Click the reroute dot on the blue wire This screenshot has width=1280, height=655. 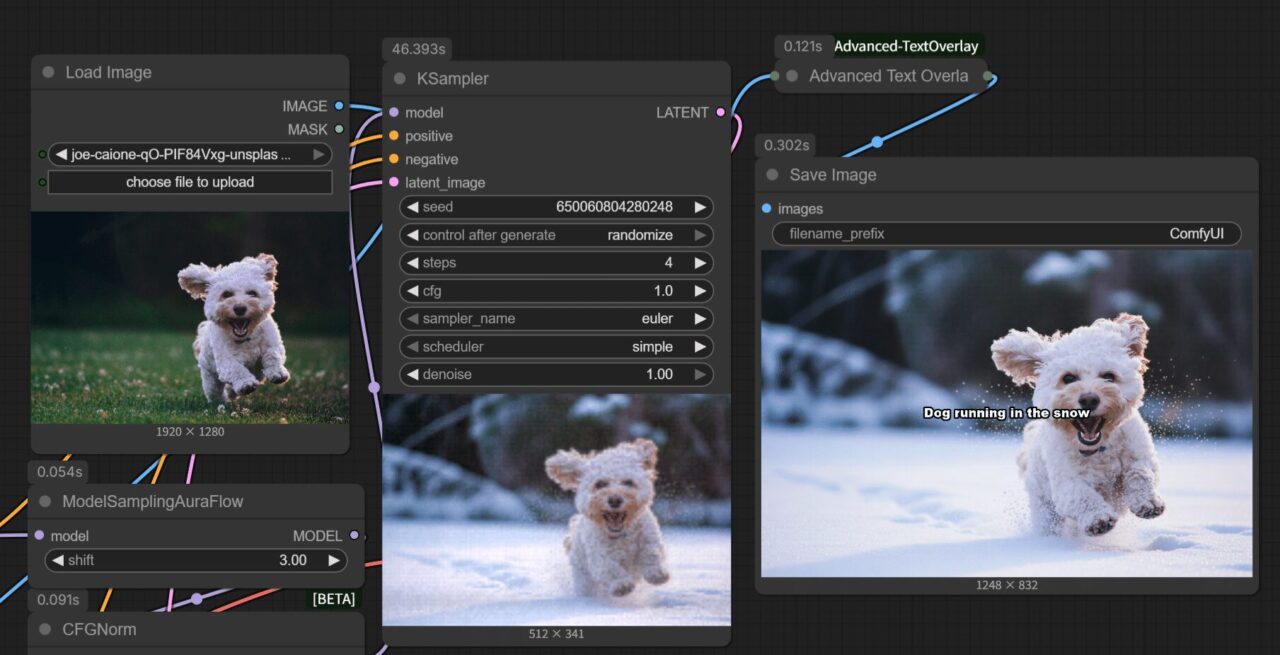coord(877,142)
